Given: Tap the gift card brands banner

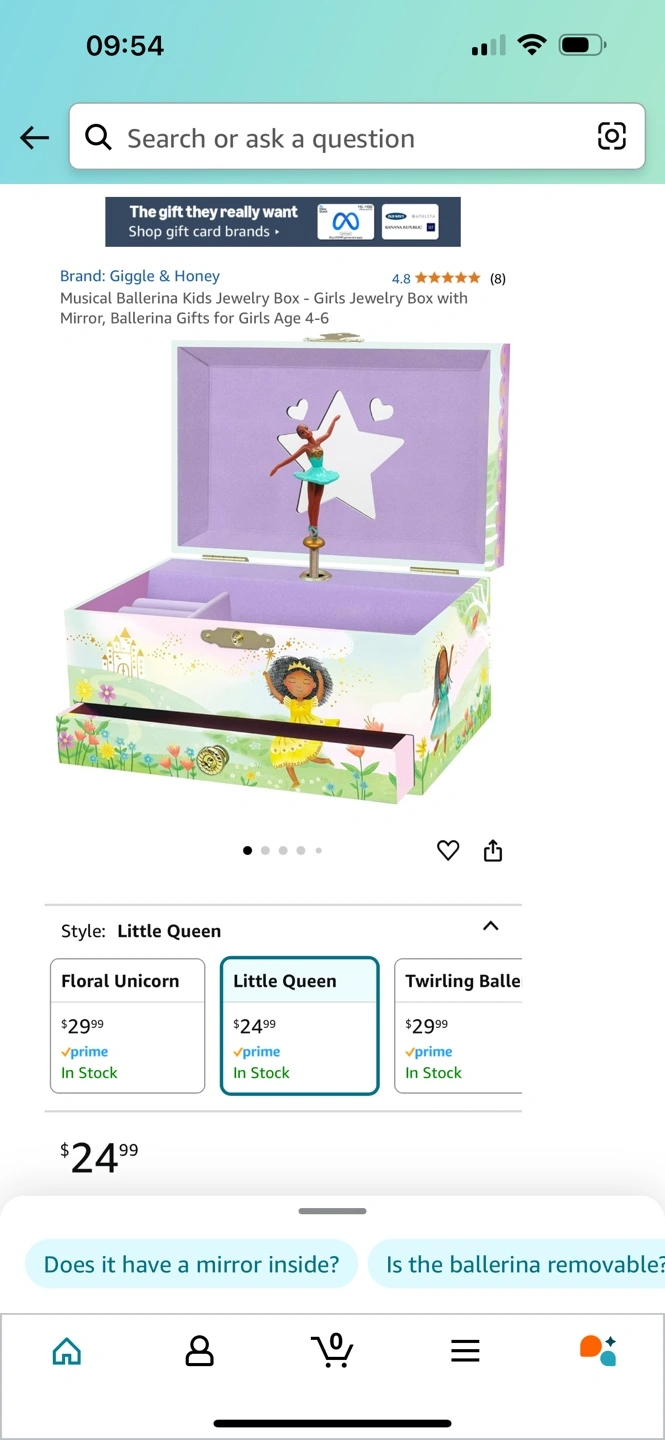Looking at the screenshot, I should pos(283,222).
